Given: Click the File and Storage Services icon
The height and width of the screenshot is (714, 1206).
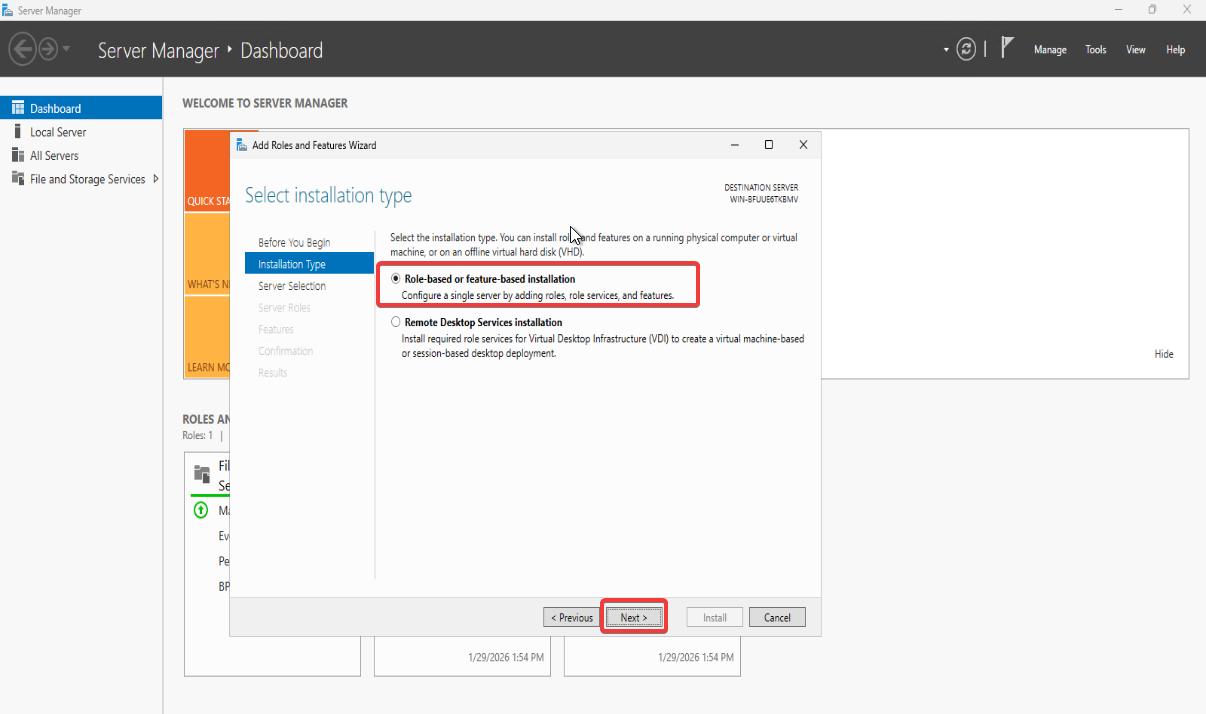Looking at the screenshot, I should click(x=17, y=179).
